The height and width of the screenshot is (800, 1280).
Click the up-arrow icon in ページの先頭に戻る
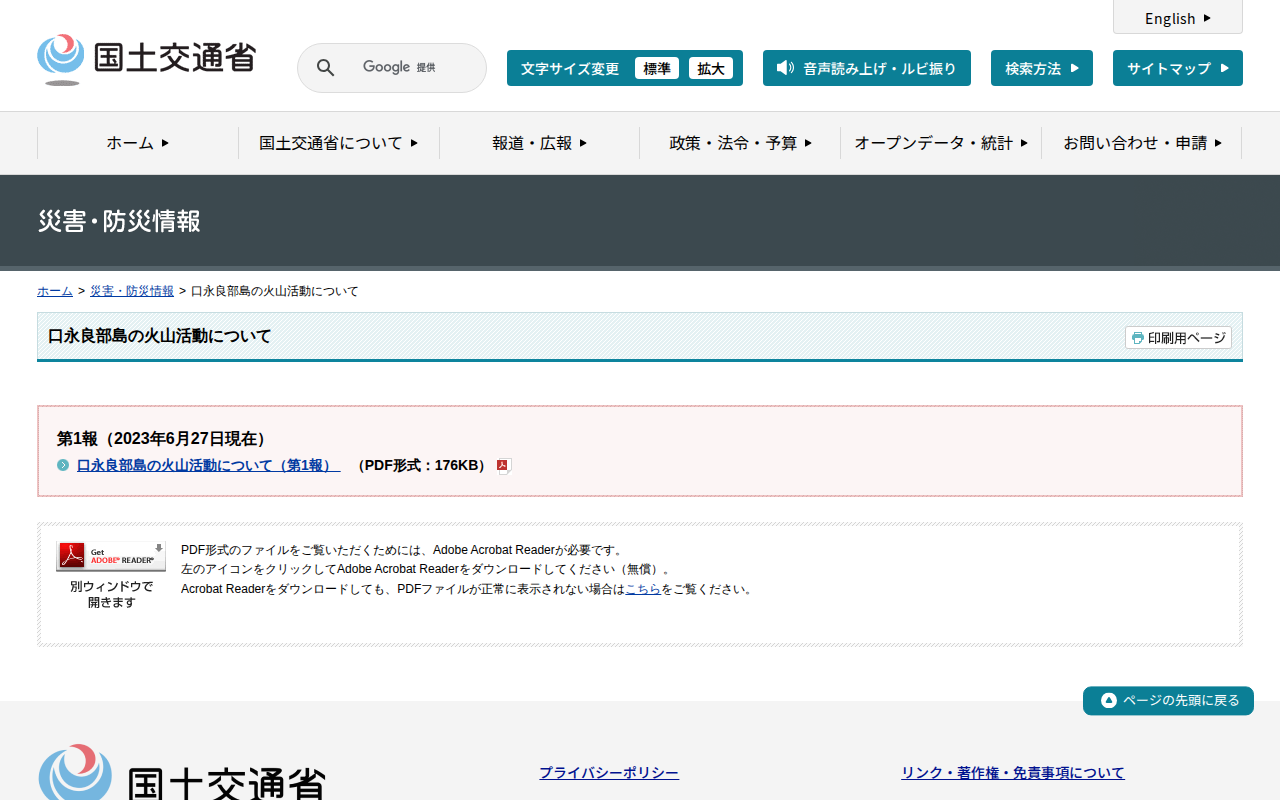pyautogui.click(x=1108, y=701)
